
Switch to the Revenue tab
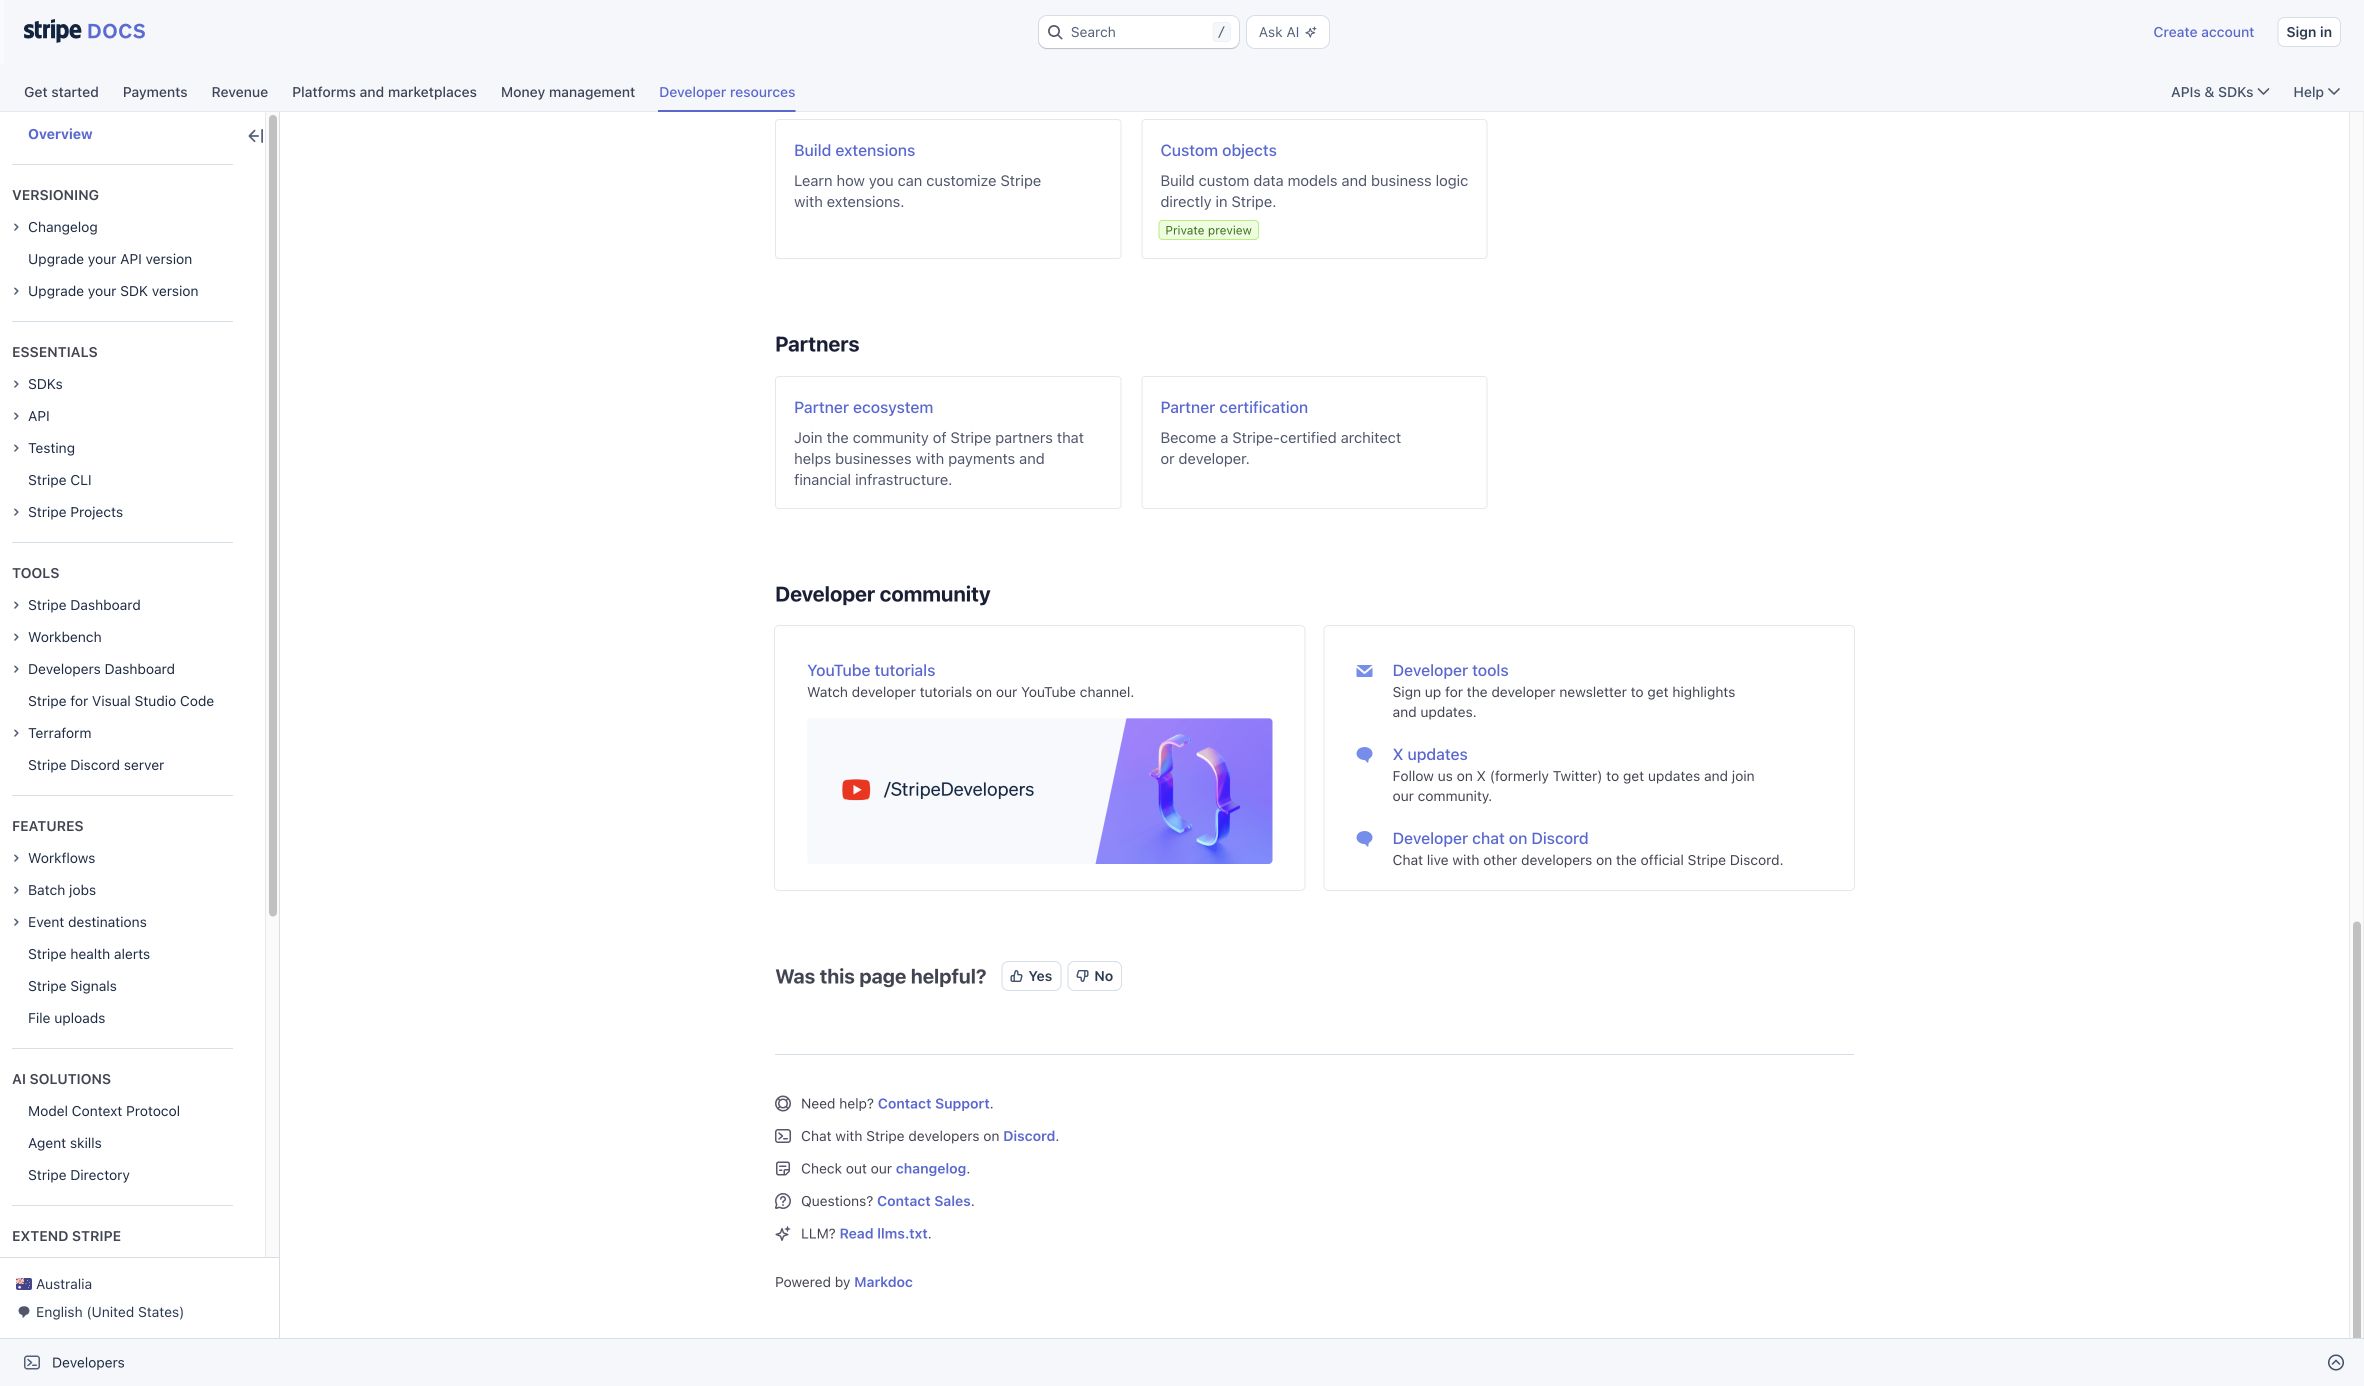[x=240, y=92]
